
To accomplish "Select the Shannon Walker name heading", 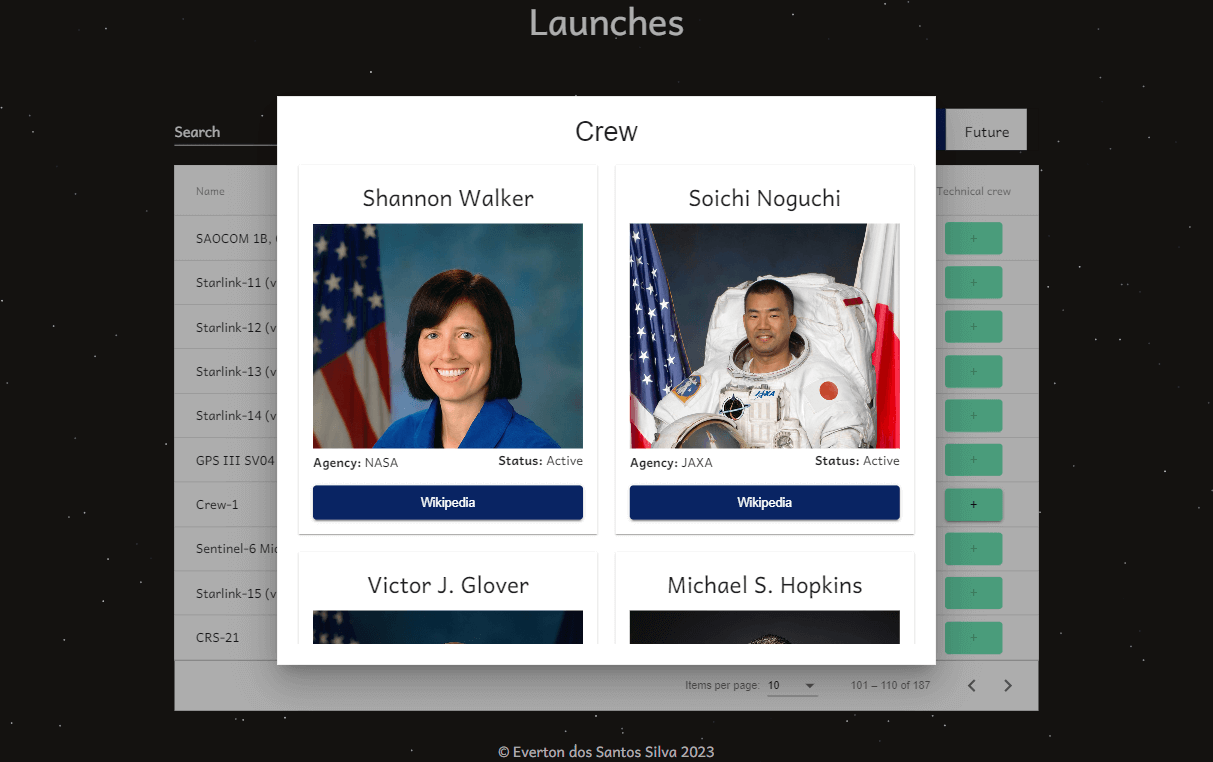I will tap(448, 198).
